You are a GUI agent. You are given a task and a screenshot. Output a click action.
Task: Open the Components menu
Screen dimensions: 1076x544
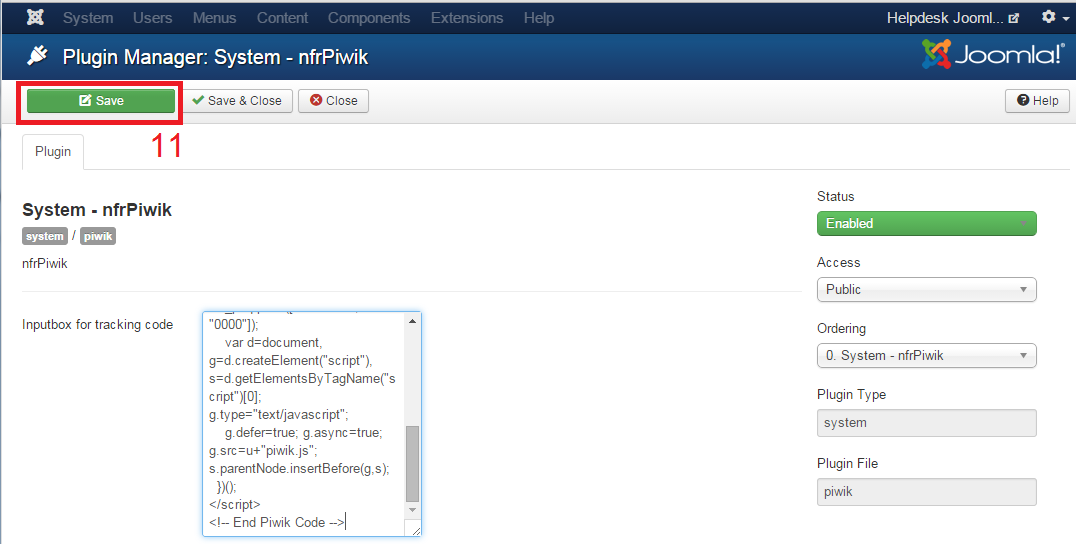369,18
